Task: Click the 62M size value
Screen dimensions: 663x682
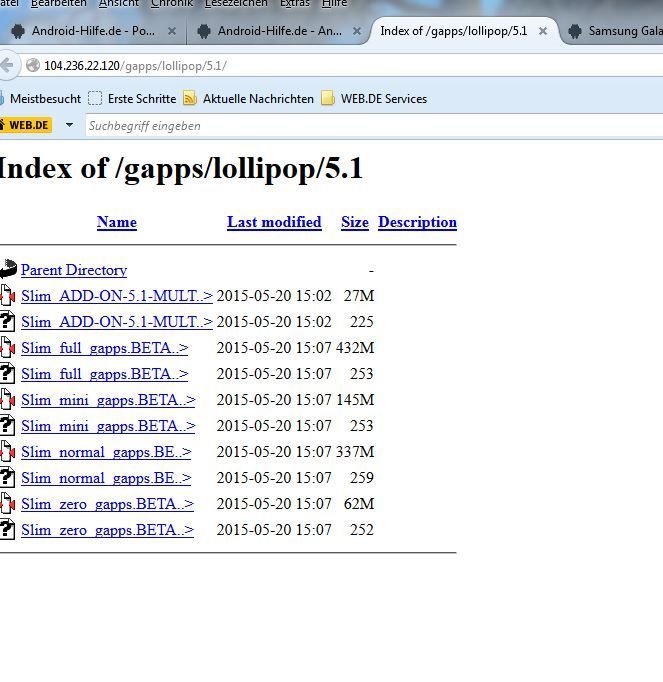Action: pos(359,504)
